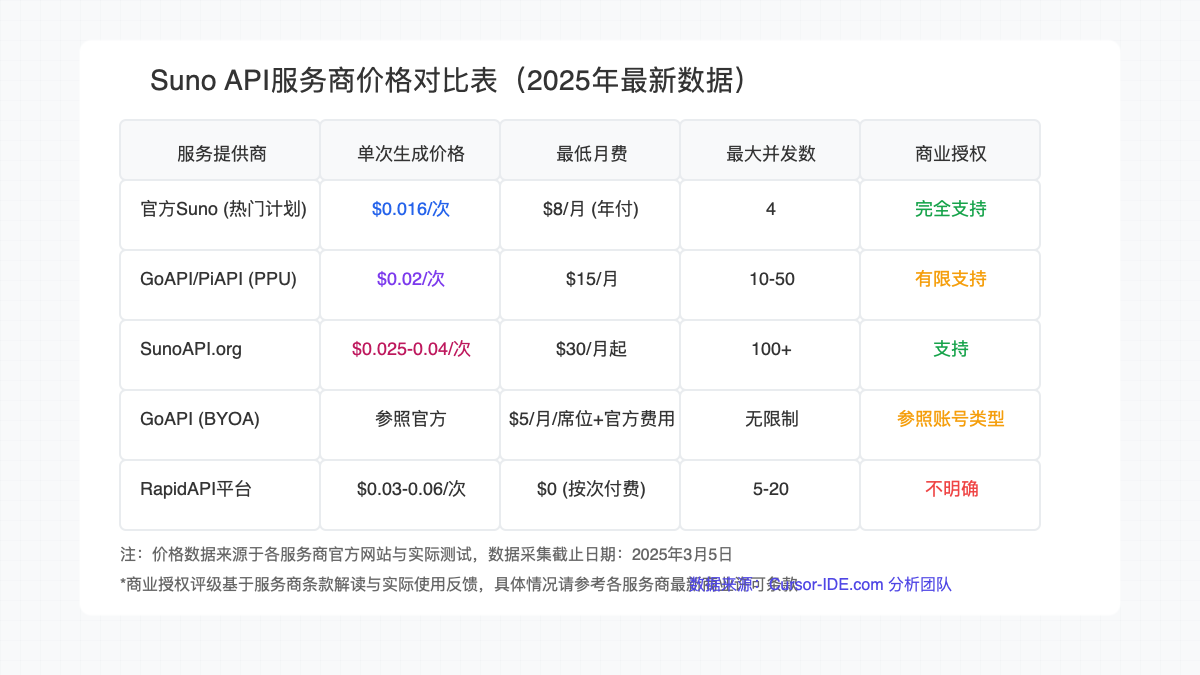Select the 服务提供商 column header
The width and height of the screenshot is (1200, 675).
pyautogui.click(x=220, y=153)
